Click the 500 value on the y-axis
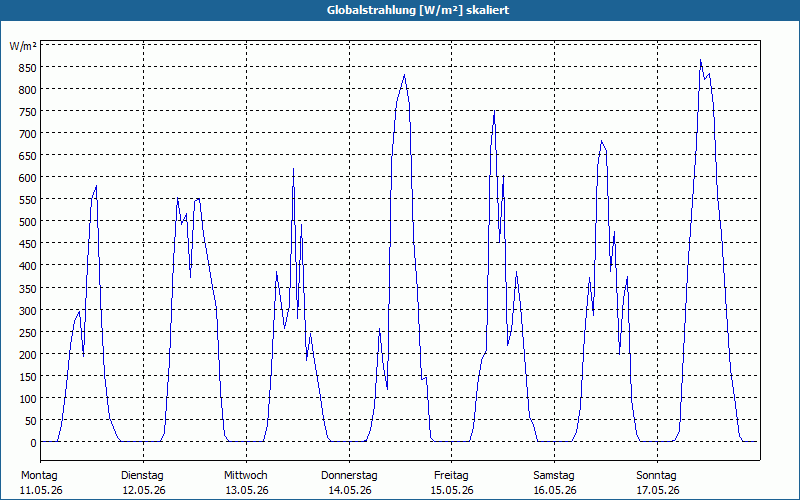The width and height of the screenshot is (800, 500). coord(28,222)
